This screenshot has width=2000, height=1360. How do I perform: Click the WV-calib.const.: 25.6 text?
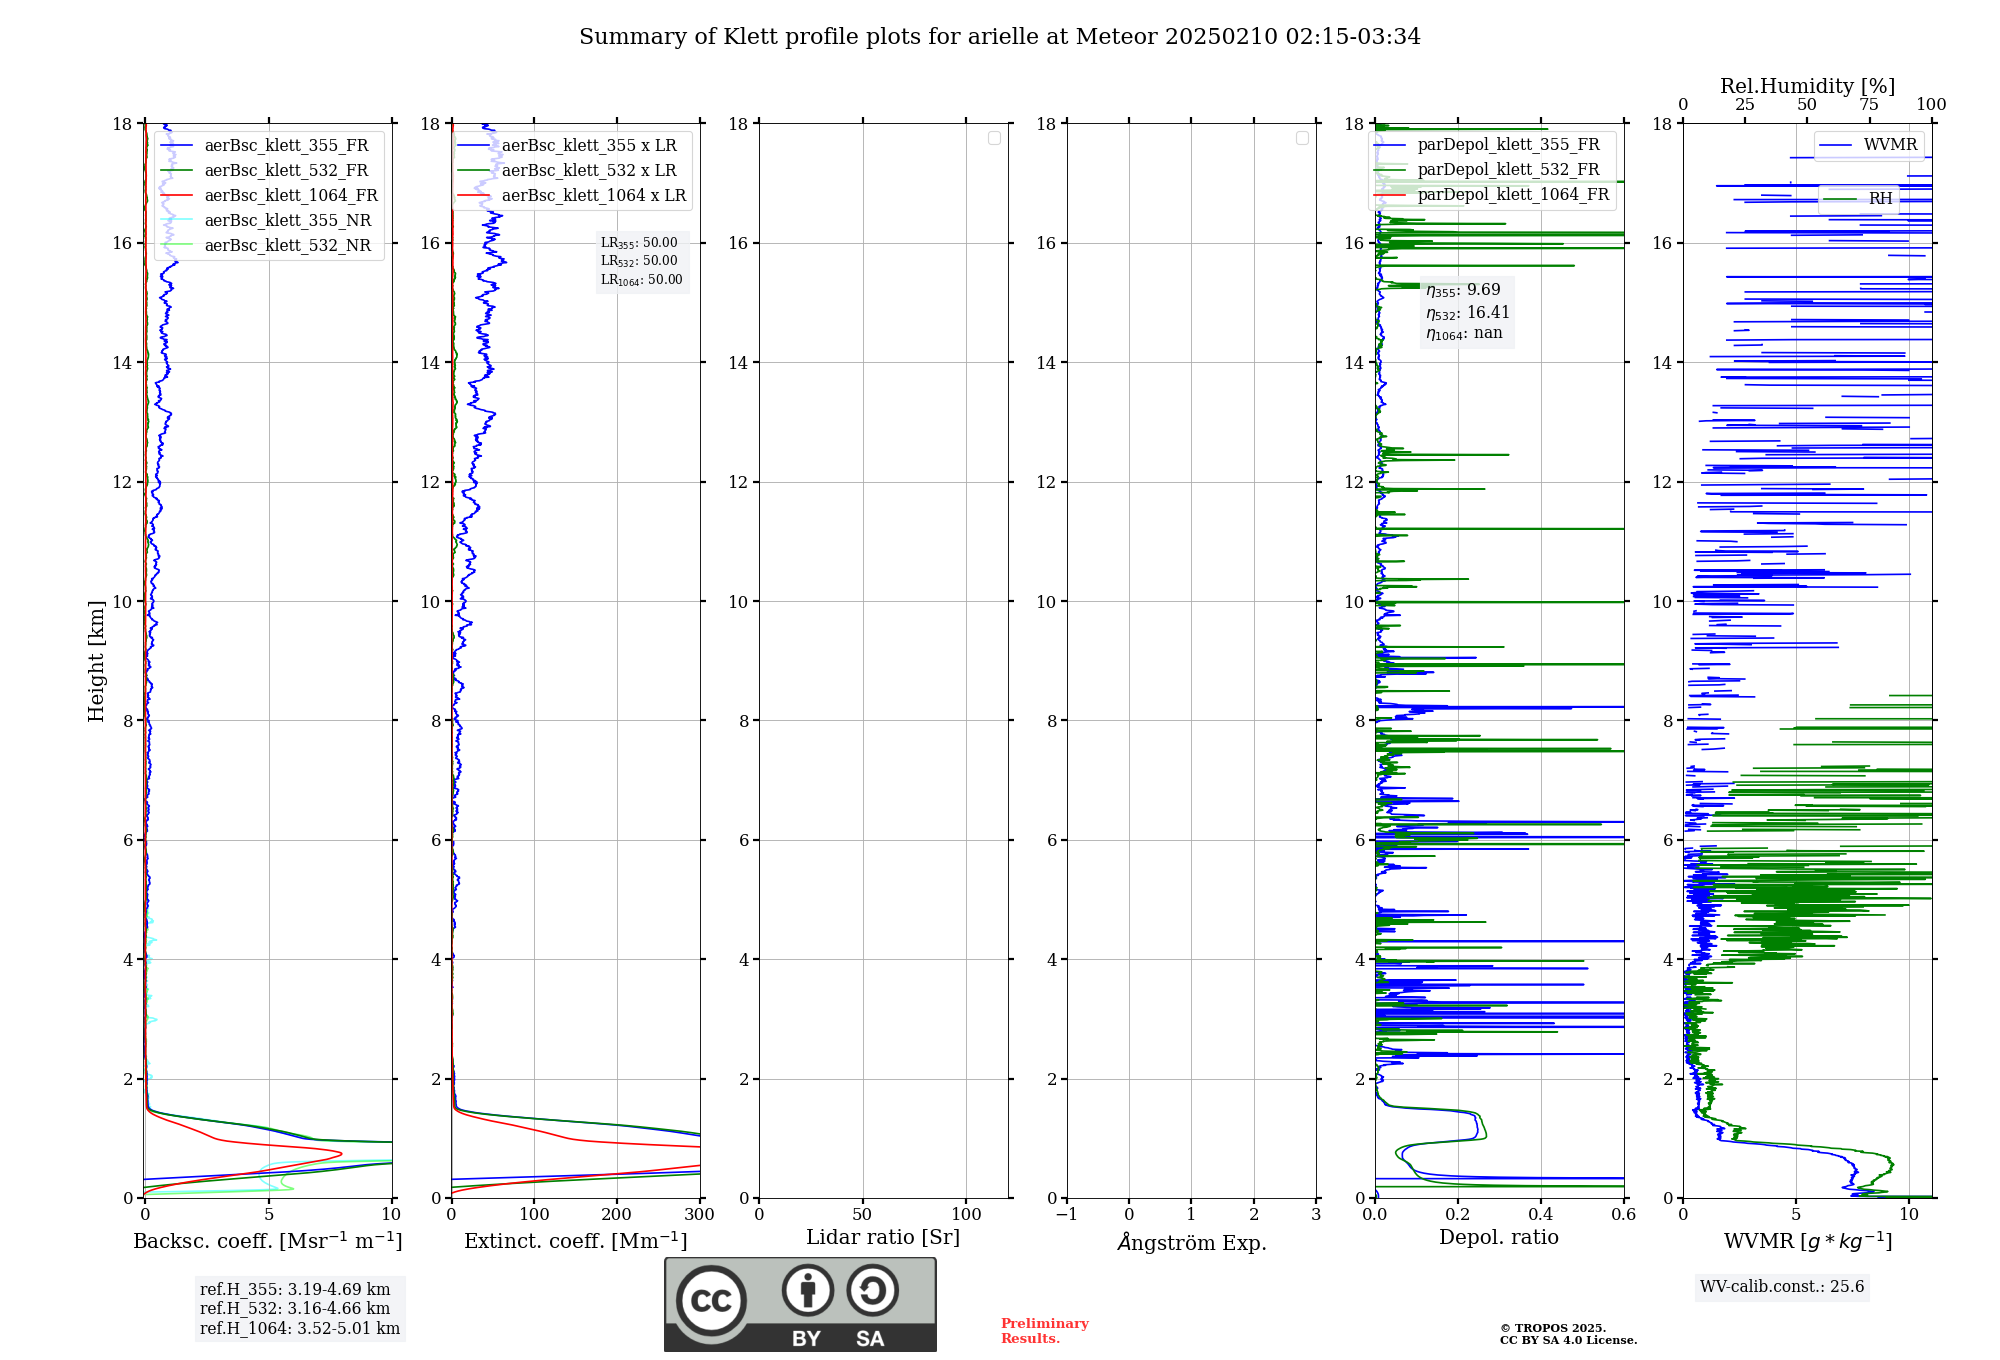point(1782,1287)
